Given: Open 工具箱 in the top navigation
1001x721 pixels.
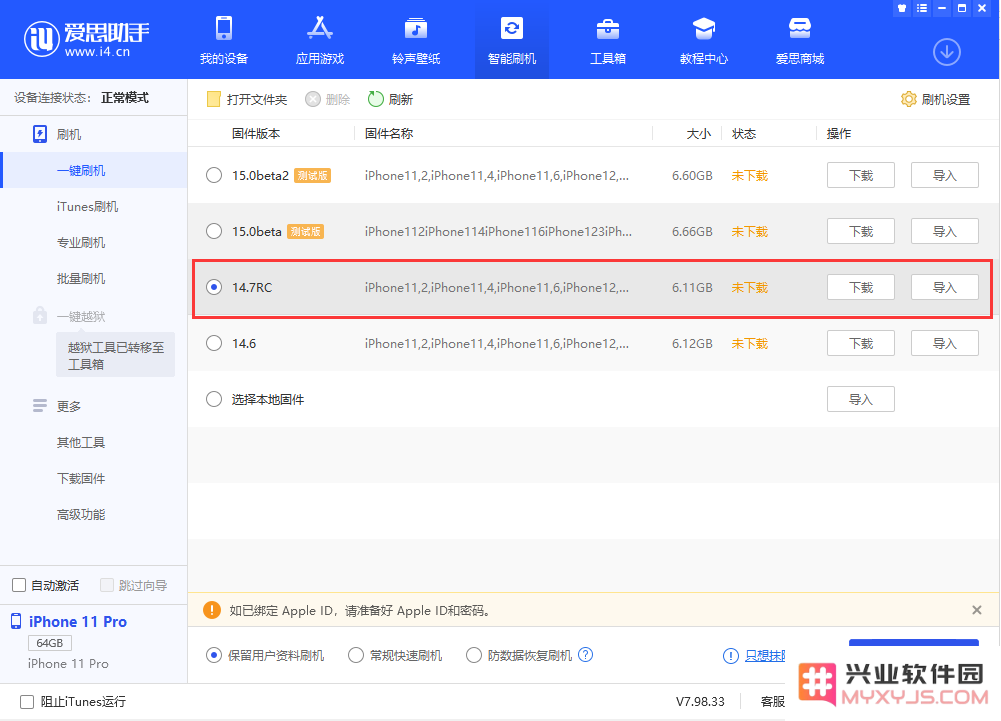Looking at the screenshot, I should pos(608,40).
